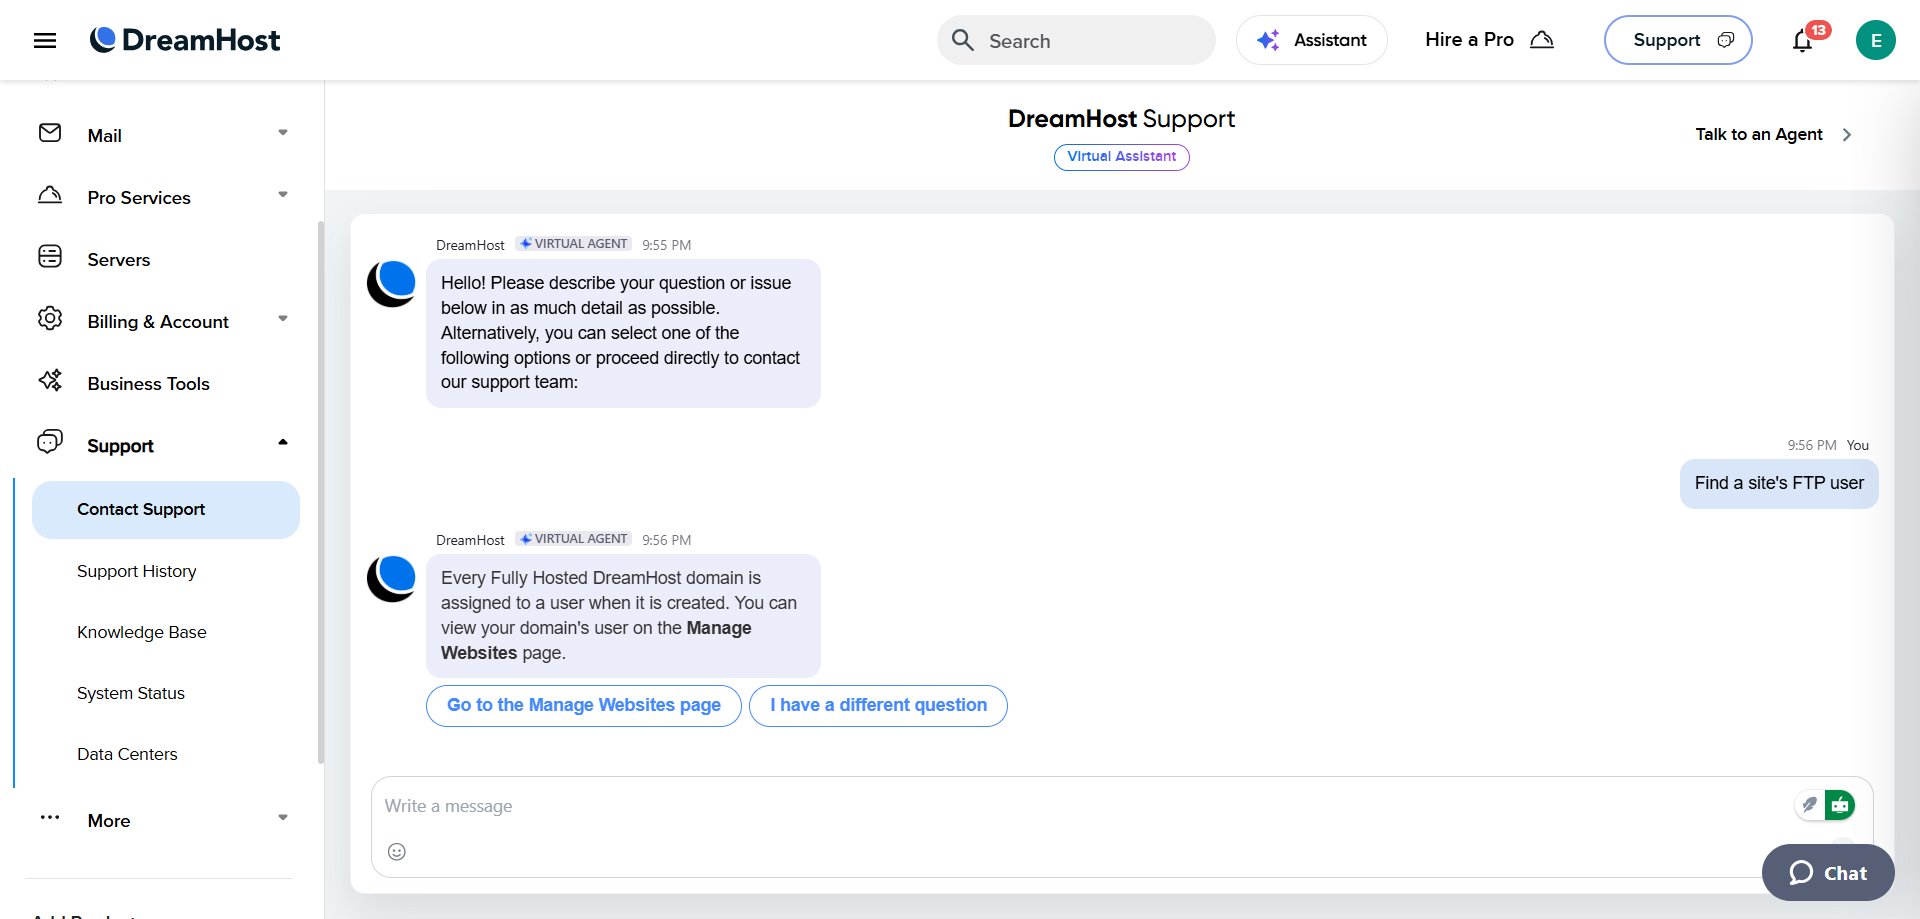Viewport: 1920px width, 919px height.
Task: Click the sidebar scrollbar
Action: (321, 492)
